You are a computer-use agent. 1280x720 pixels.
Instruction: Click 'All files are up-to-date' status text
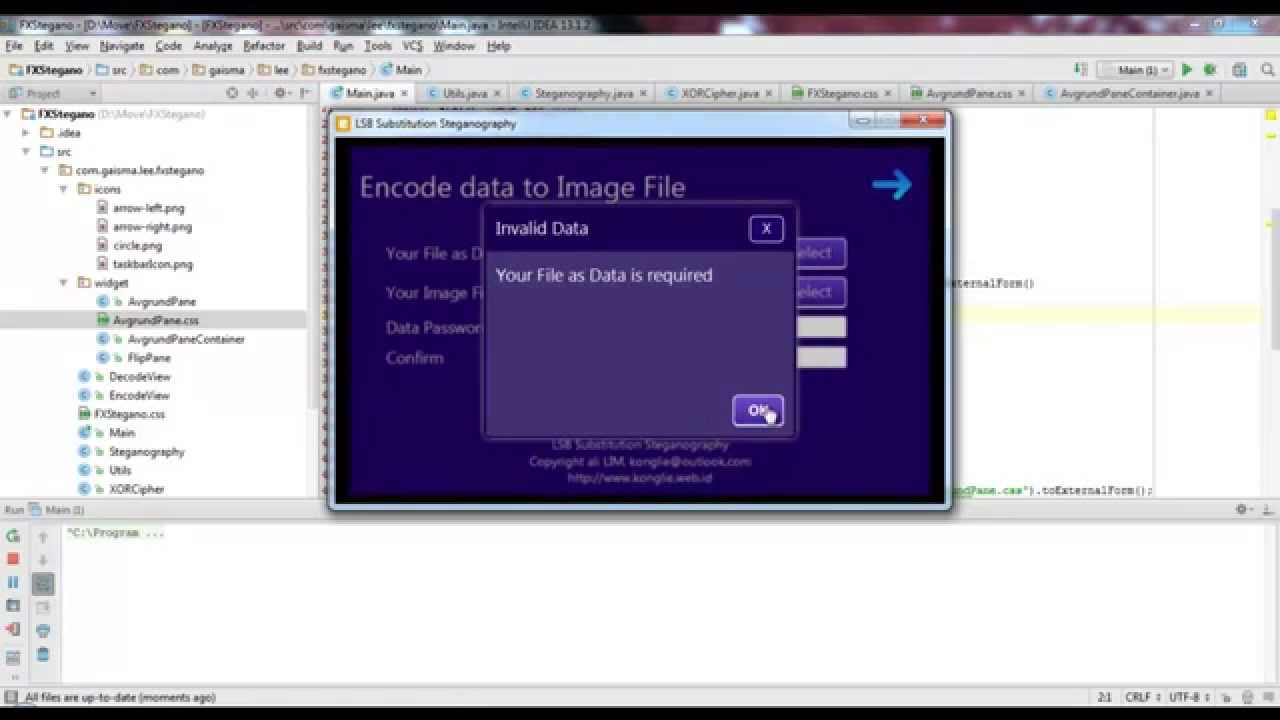tap(120, 697)
